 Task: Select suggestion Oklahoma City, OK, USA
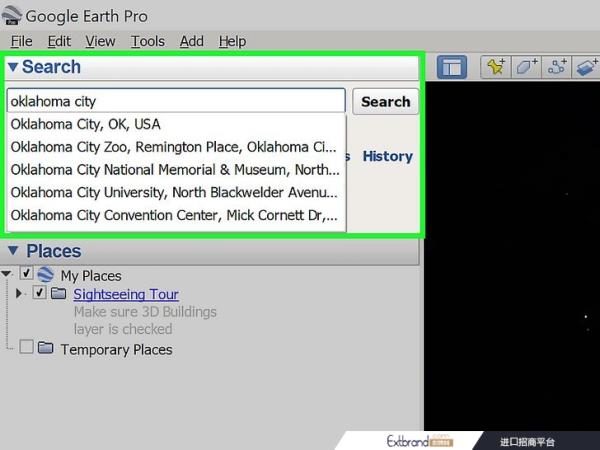coord(176,124)
